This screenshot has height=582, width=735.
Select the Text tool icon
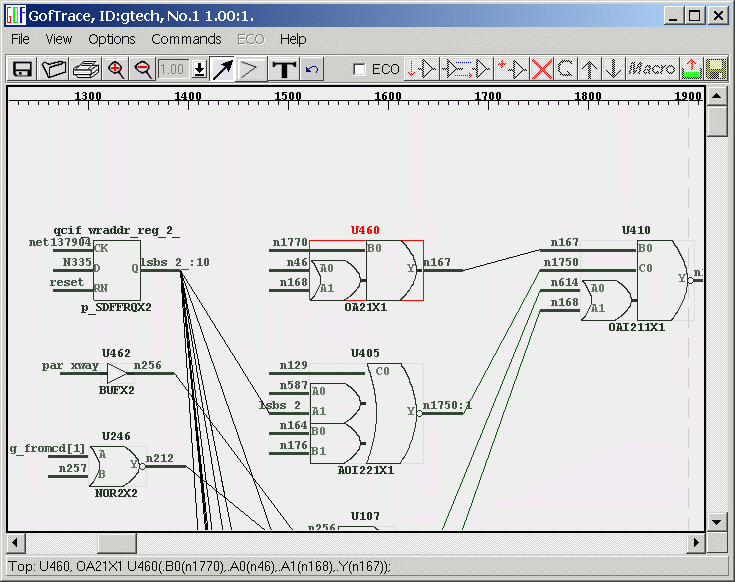pyautogui.click(x=285, y=69)
